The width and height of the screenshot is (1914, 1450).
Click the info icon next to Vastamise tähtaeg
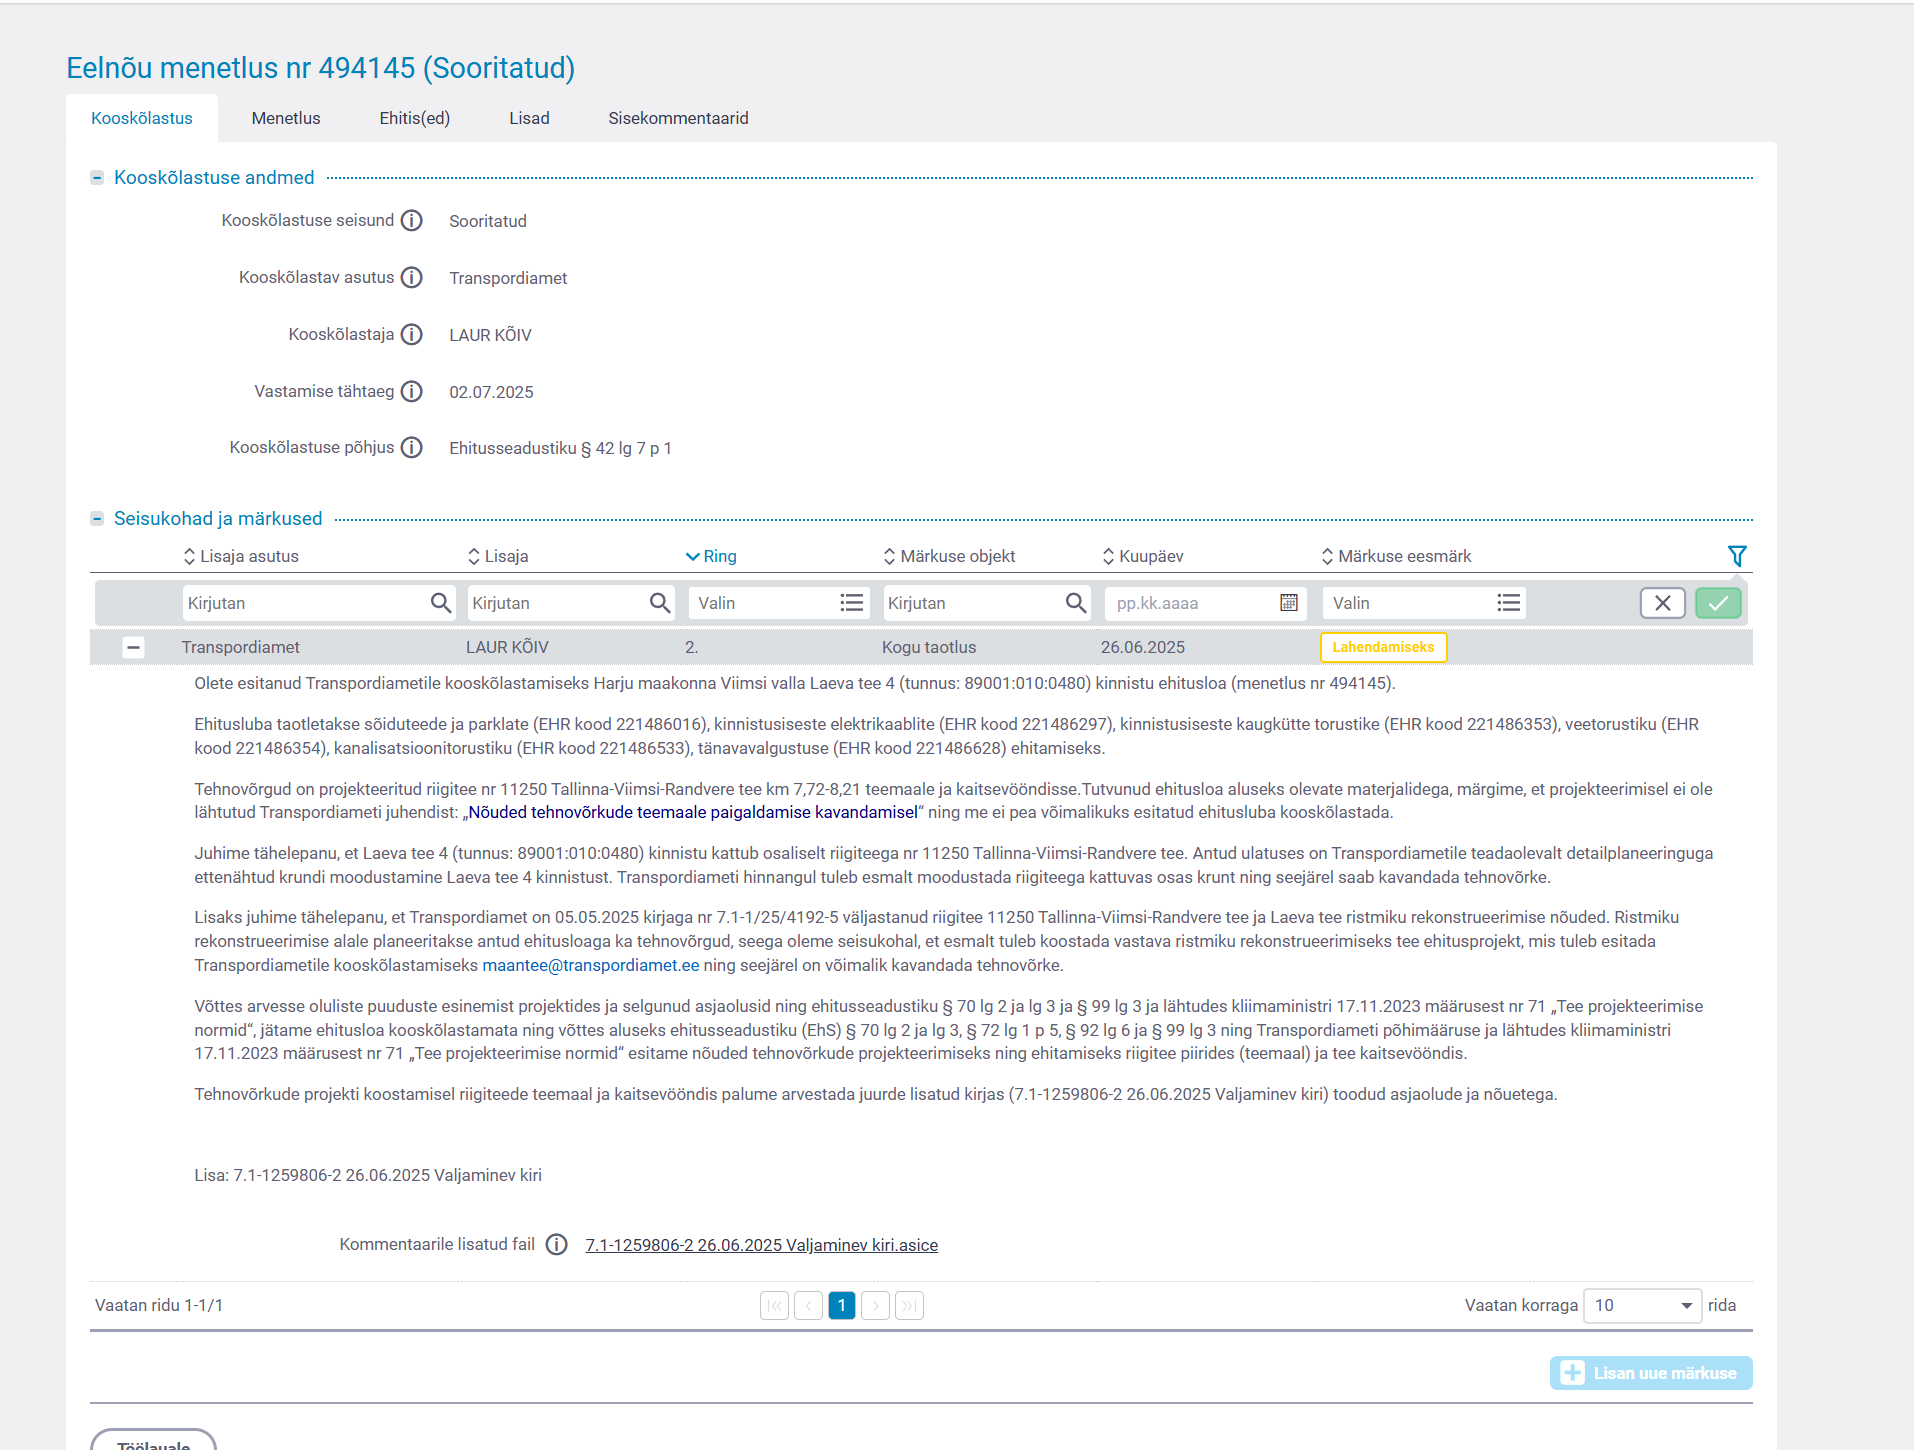(x=412, y=391)
